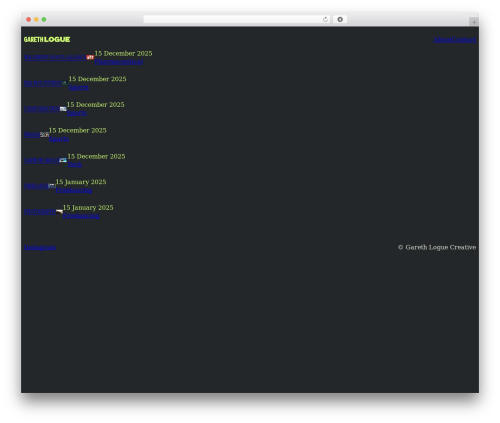Click the Freelancing category under Photography post

(x=81, y=216)
